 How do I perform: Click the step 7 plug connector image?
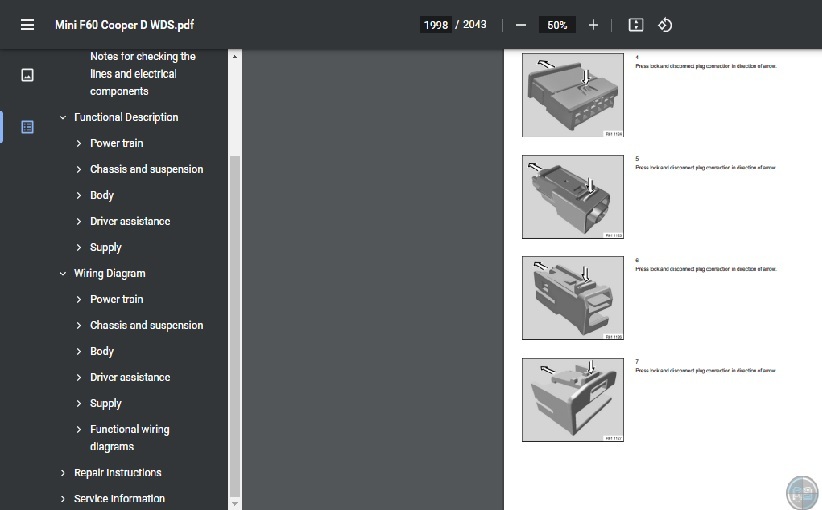[572, 399]
